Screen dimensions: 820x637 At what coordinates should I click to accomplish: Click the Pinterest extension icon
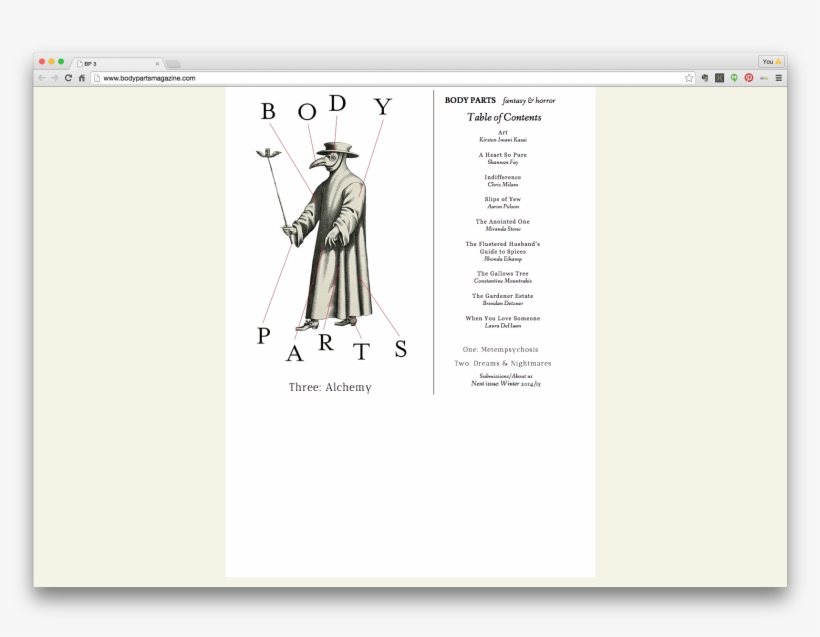coord(748,78)
